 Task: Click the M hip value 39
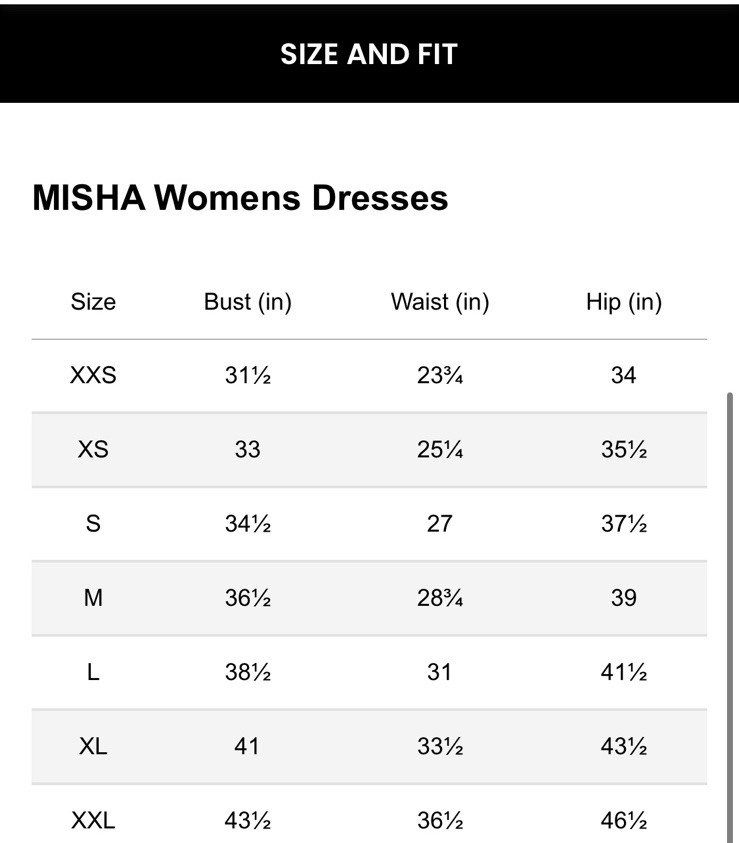click(x=624, y=597)
